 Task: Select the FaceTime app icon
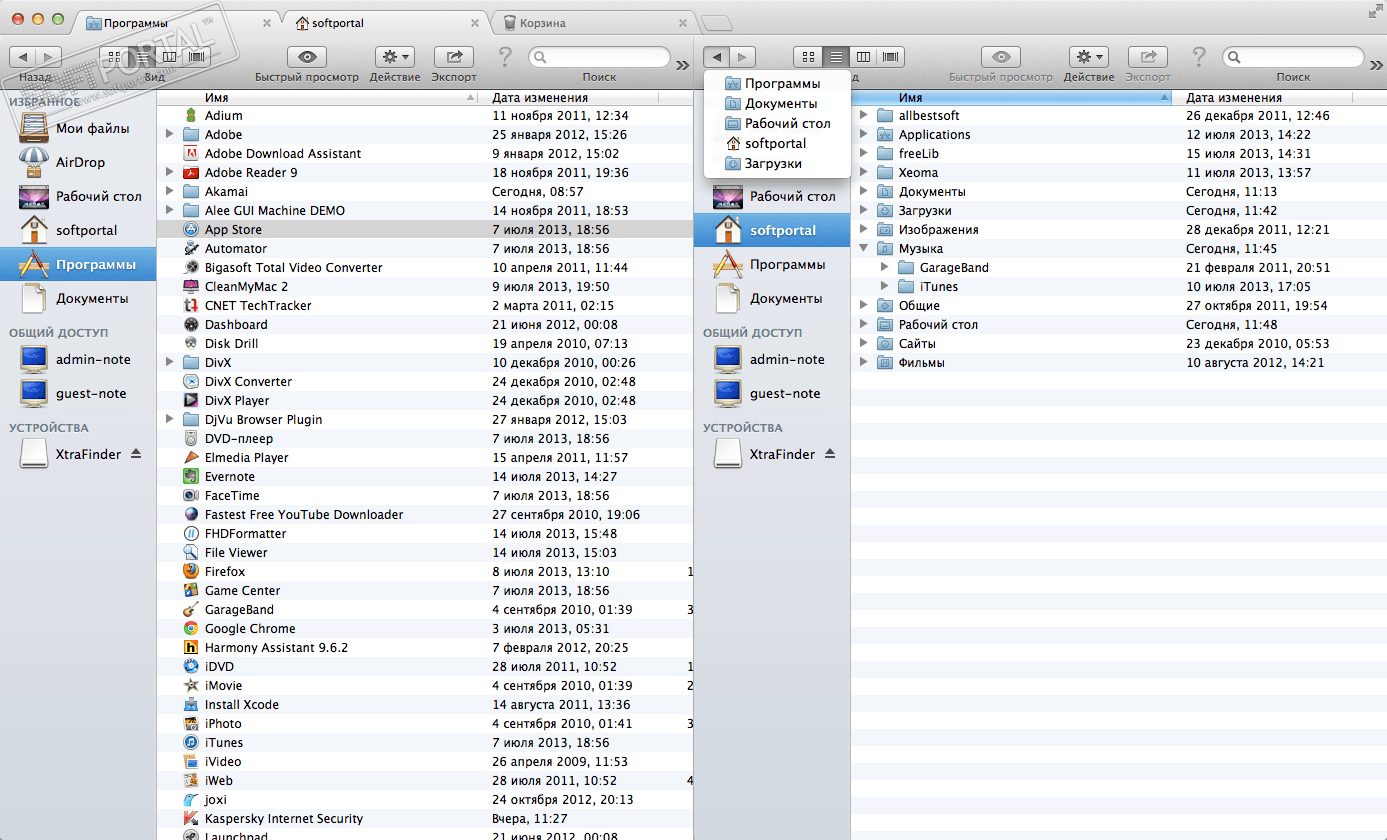tap(191, 496)
